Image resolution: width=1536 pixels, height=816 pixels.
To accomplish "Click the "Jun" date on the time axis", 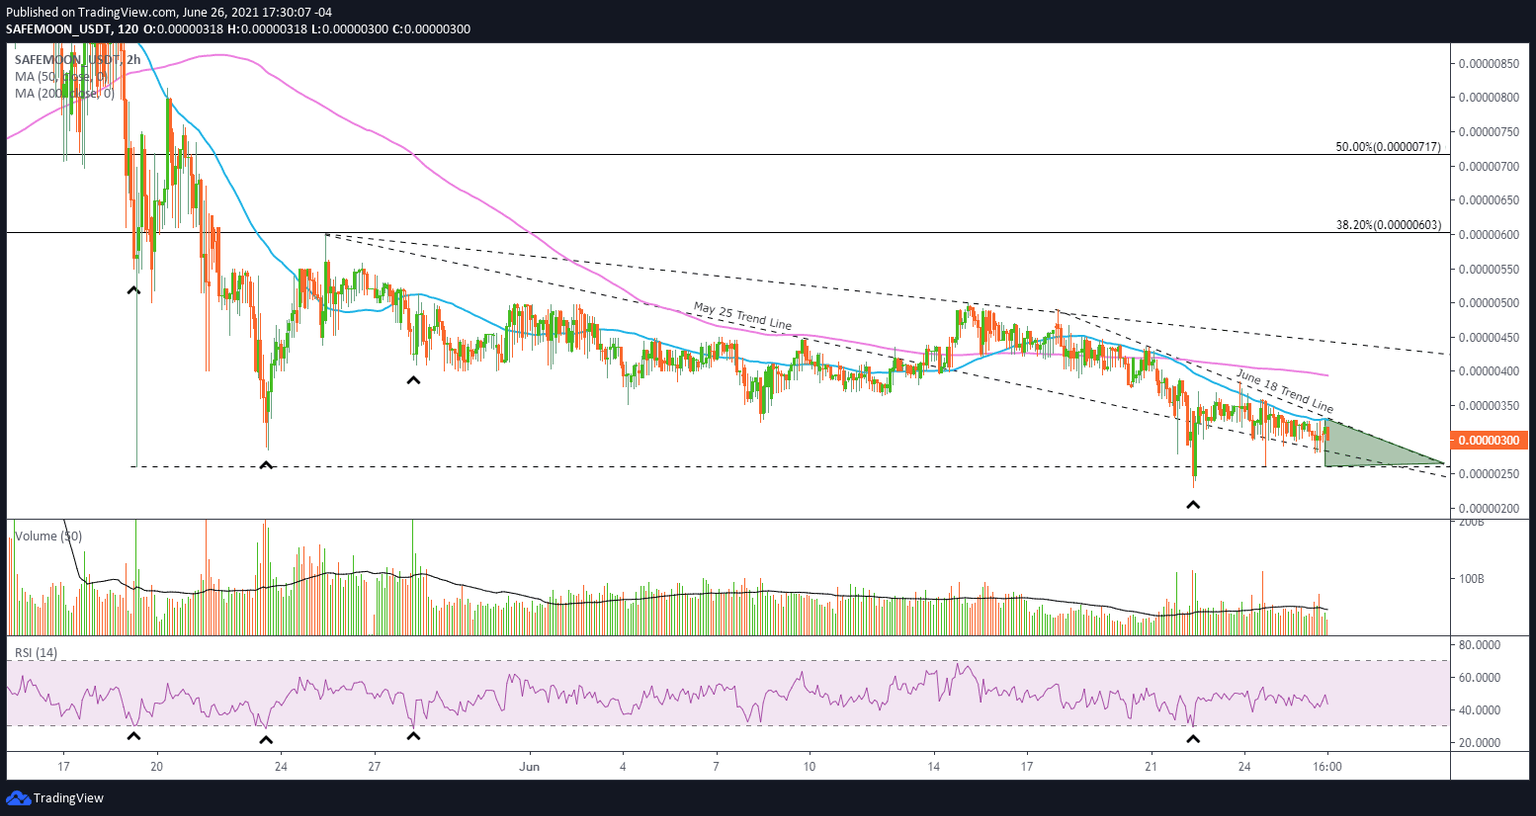I will 529,767.
